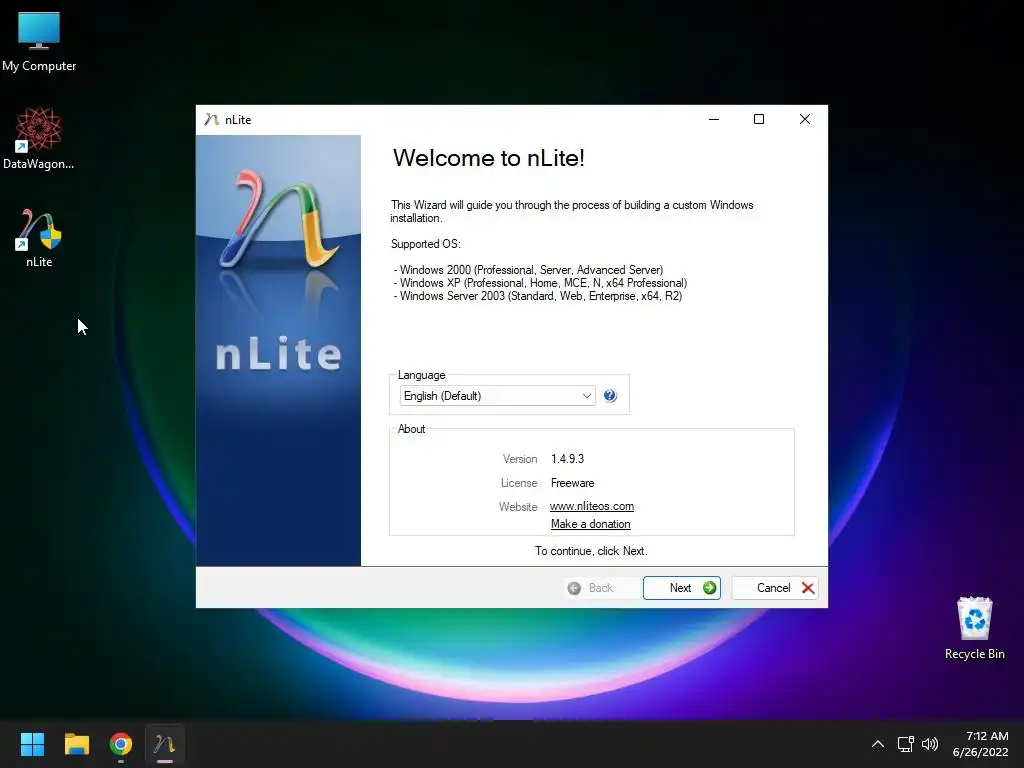Image resolution: width=1024 pixels, height=768 pixels.
Task: Launch File Explorer from the taskbar
Action: (76, 744)
